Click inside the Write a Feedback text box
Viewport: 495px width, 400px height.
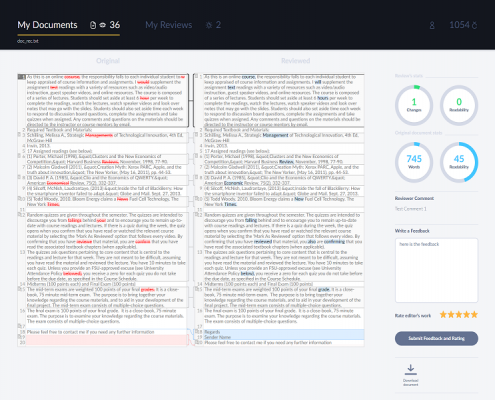click(436, 270)
